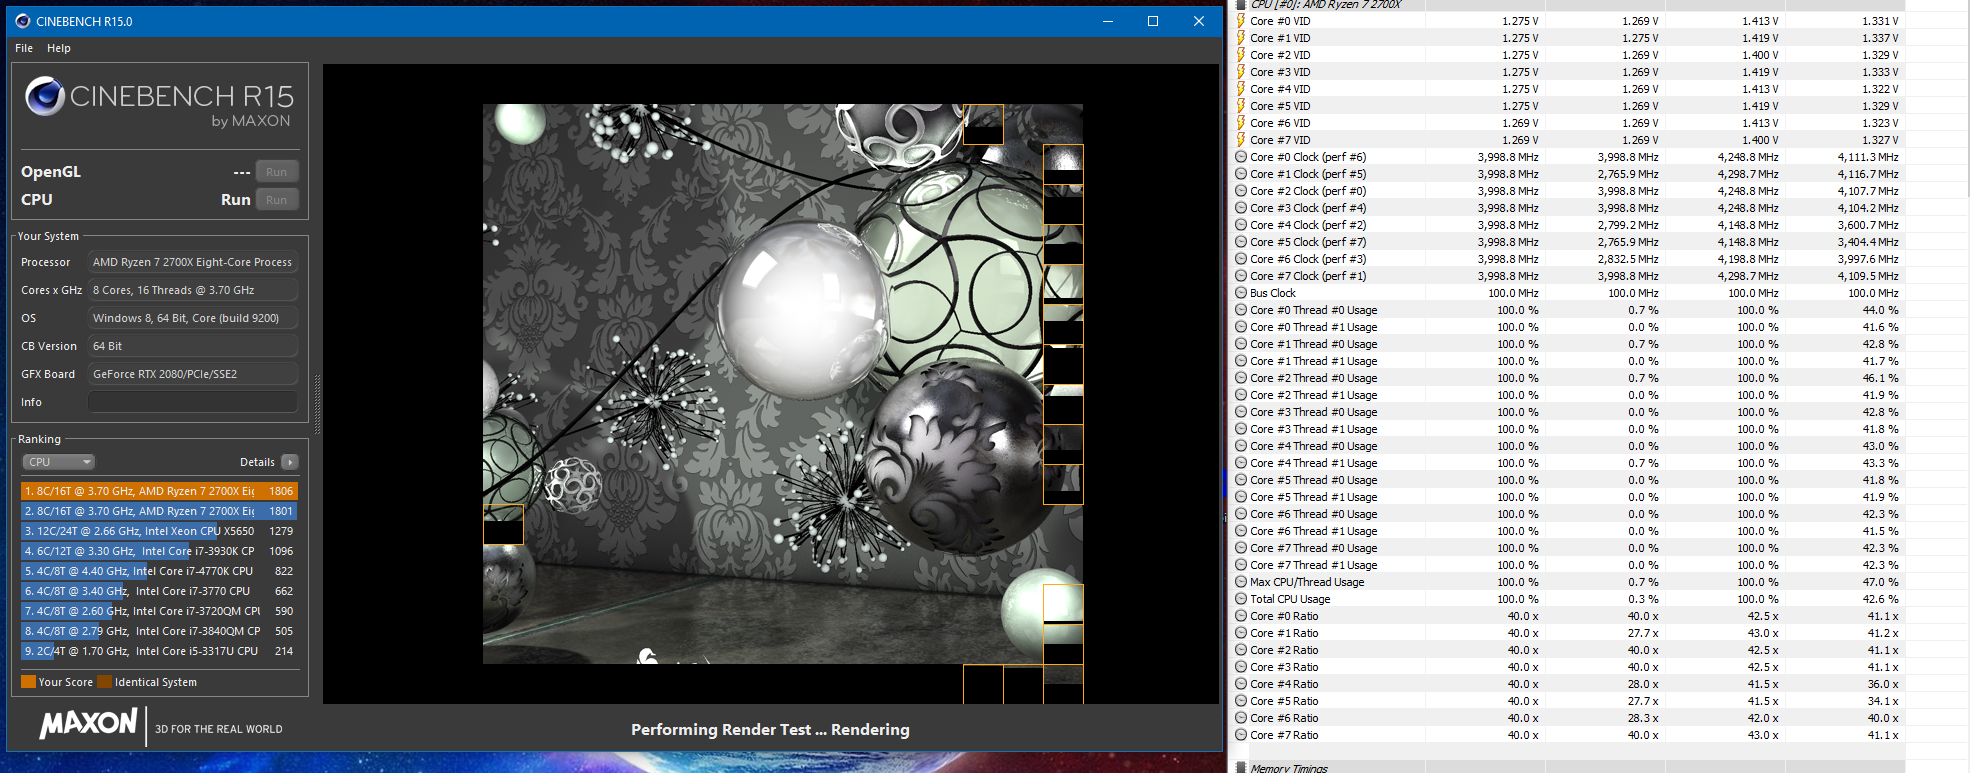
Task: Click the GFX Board GeForce RTX 2080 field
Action: (193, 374)
